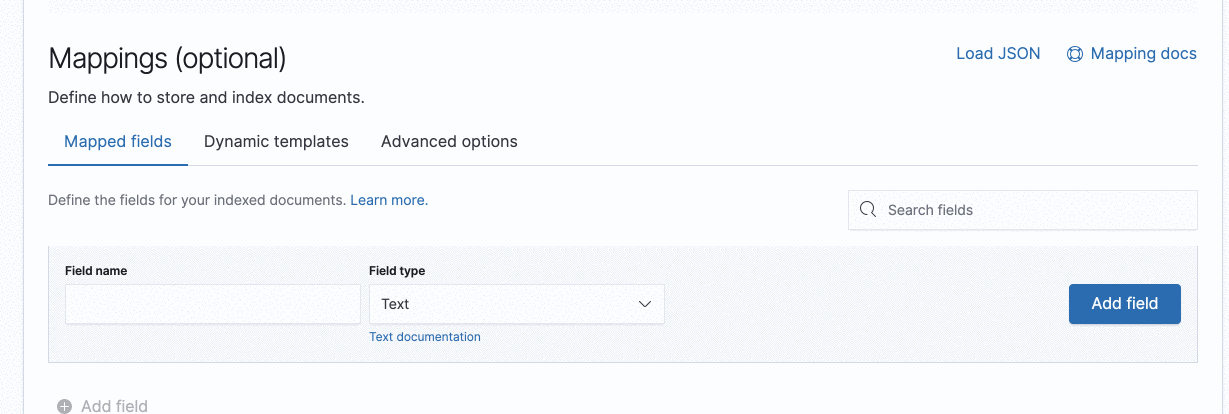Click the Field type chevron arrow
The image size is (1229, 414).
645,304
